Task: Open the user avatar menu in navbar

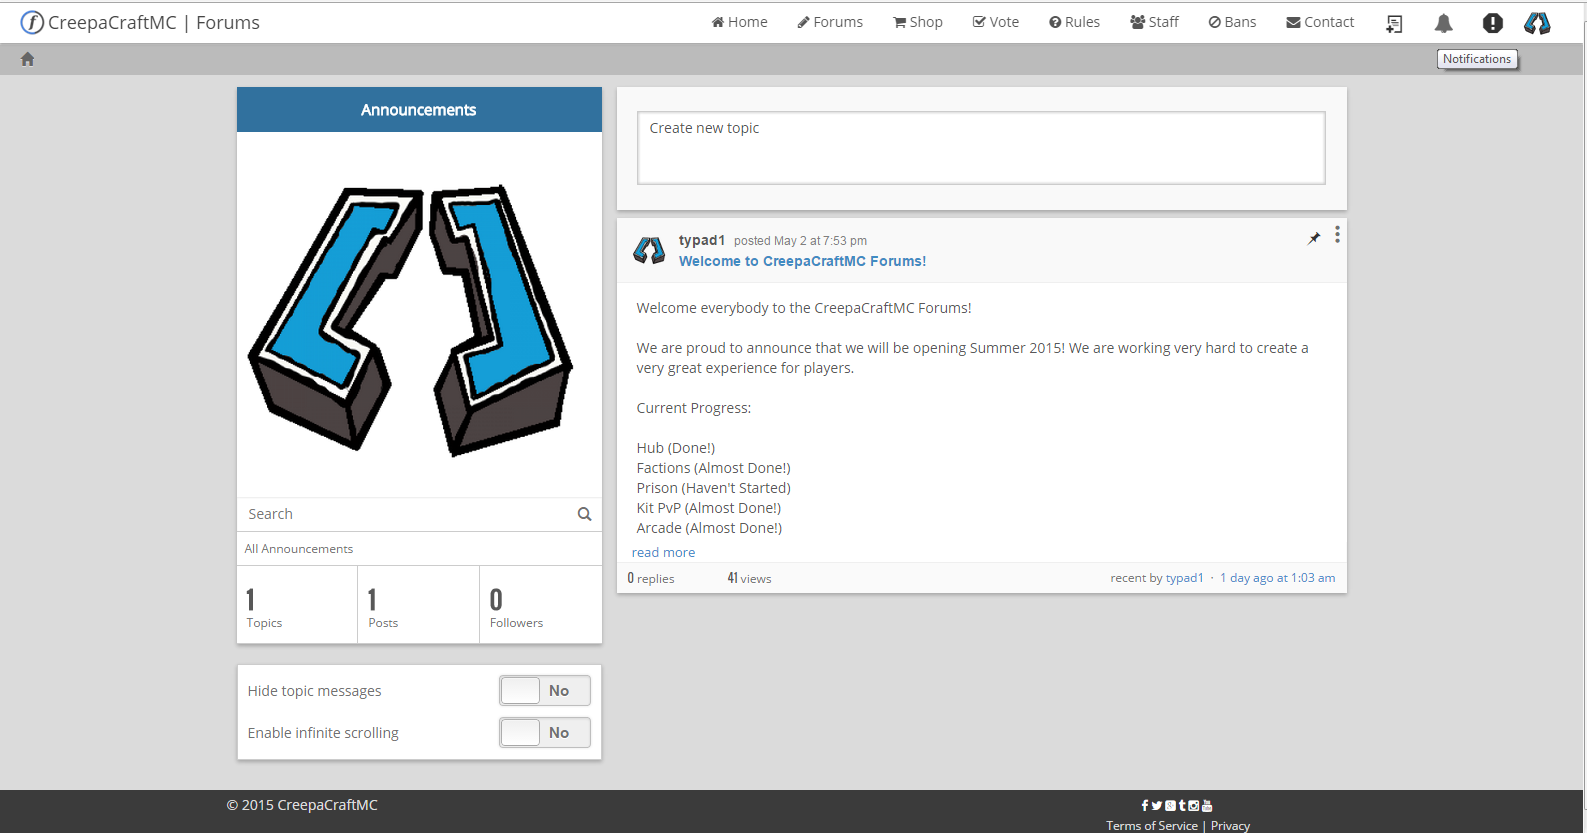Action: (1537, 23)
